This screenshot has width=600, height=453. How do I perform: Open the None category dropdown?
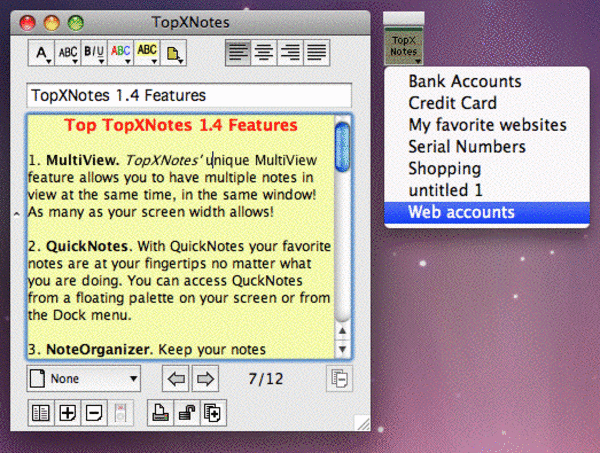(85, 379)
